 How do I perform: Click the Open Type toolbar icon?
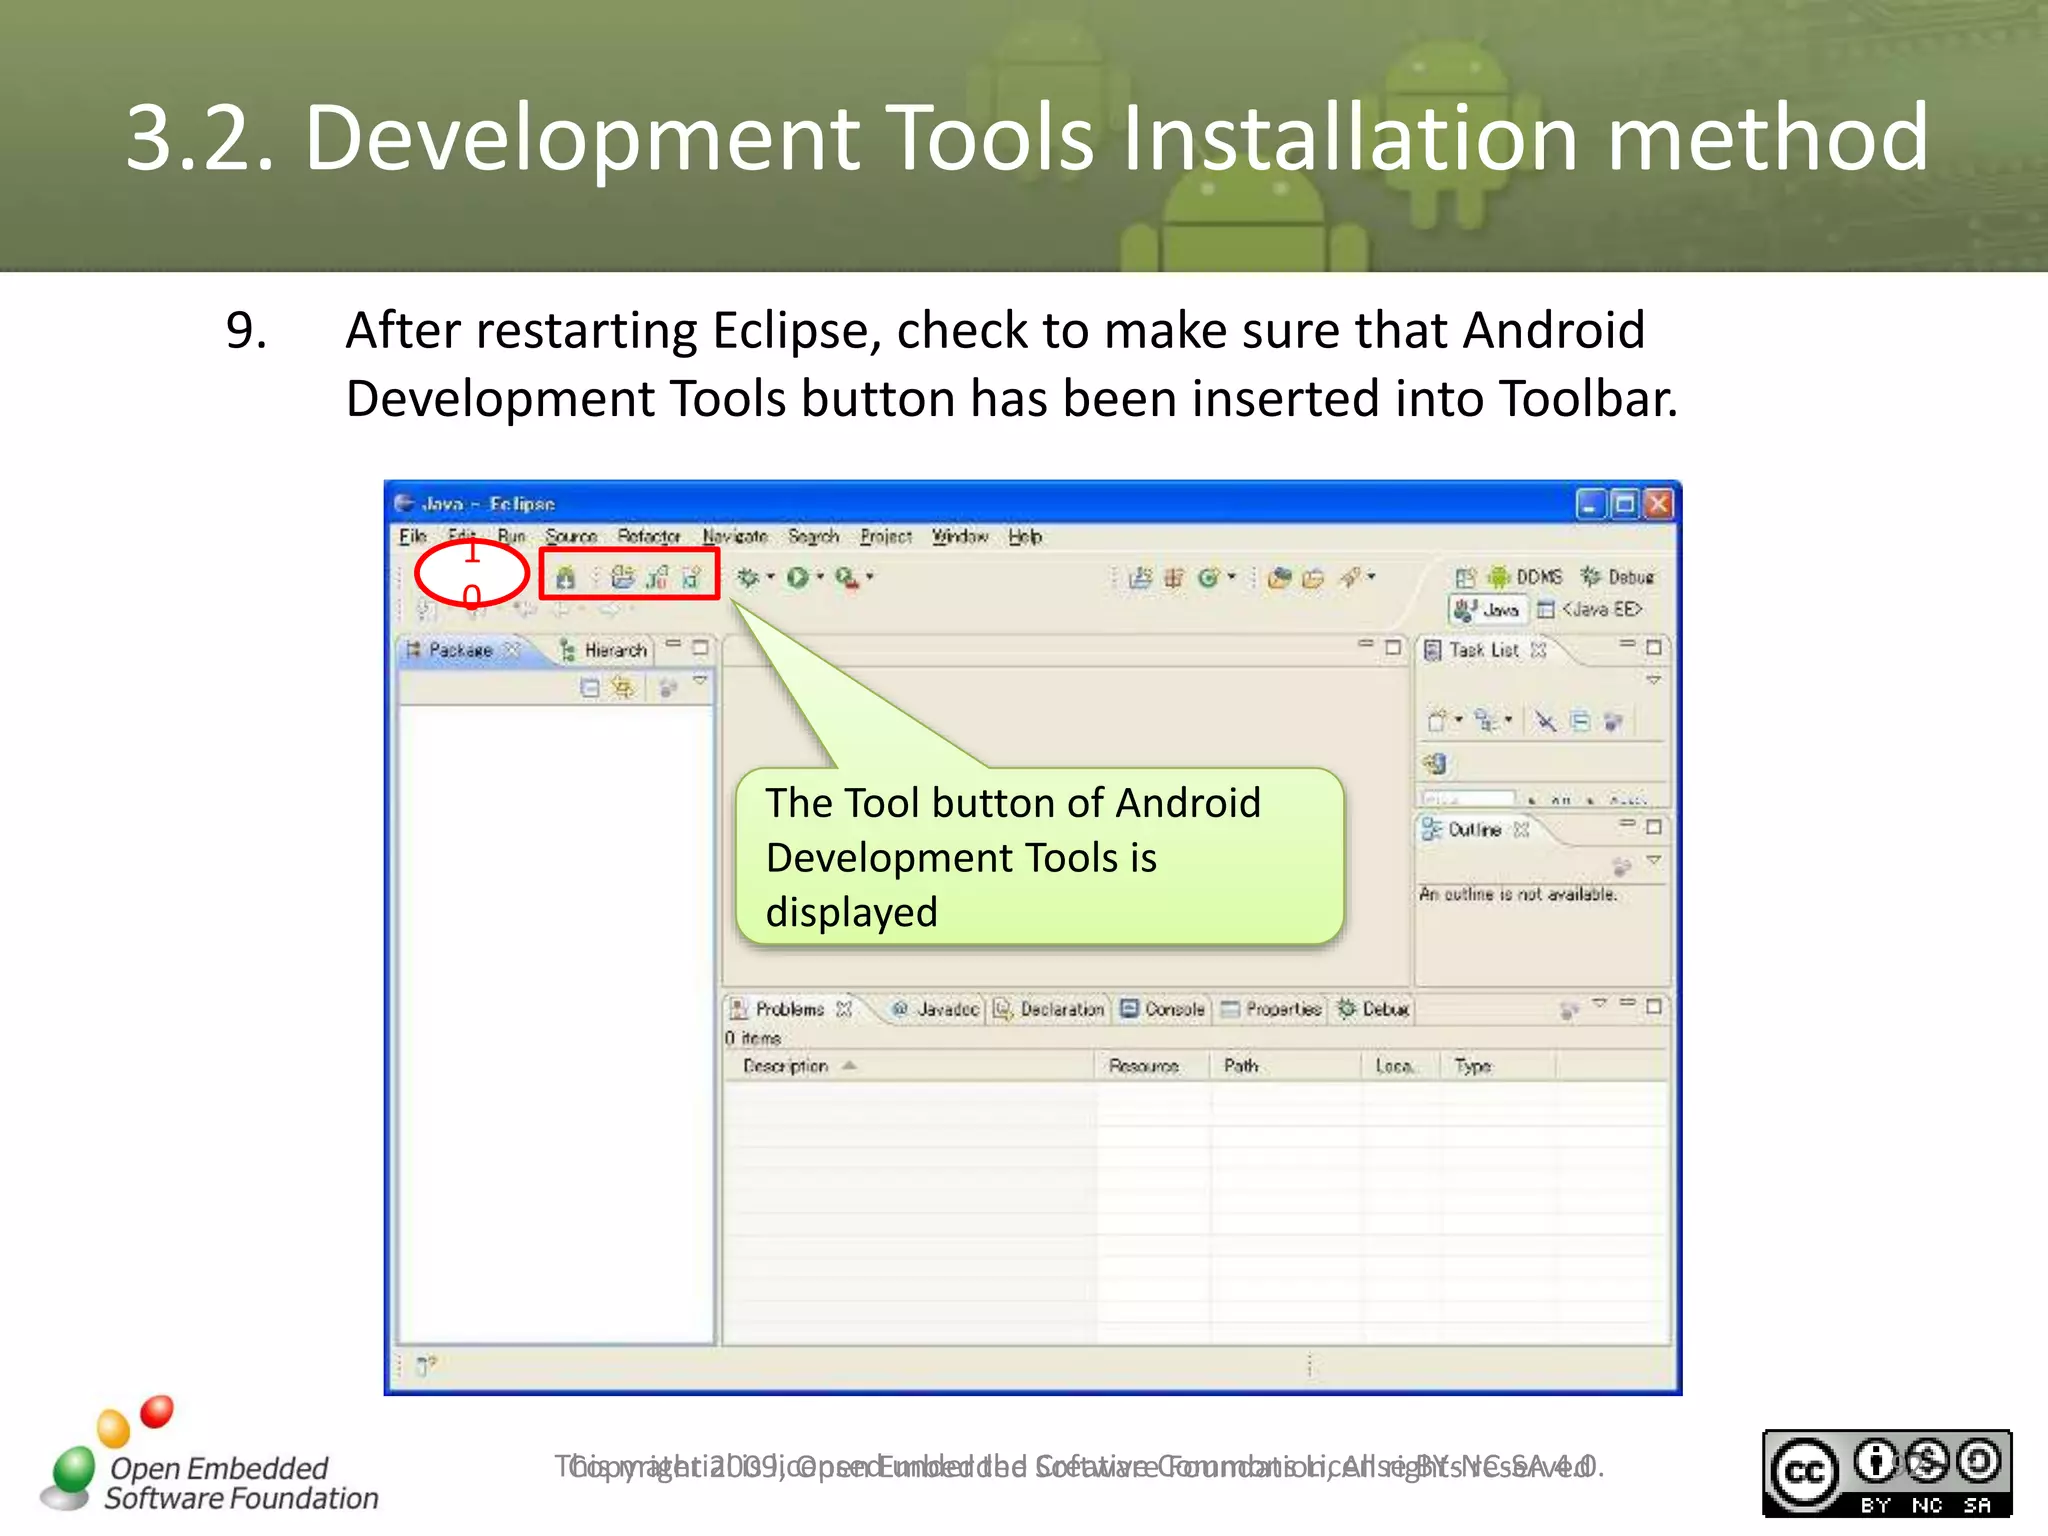tap(1280, 577)
